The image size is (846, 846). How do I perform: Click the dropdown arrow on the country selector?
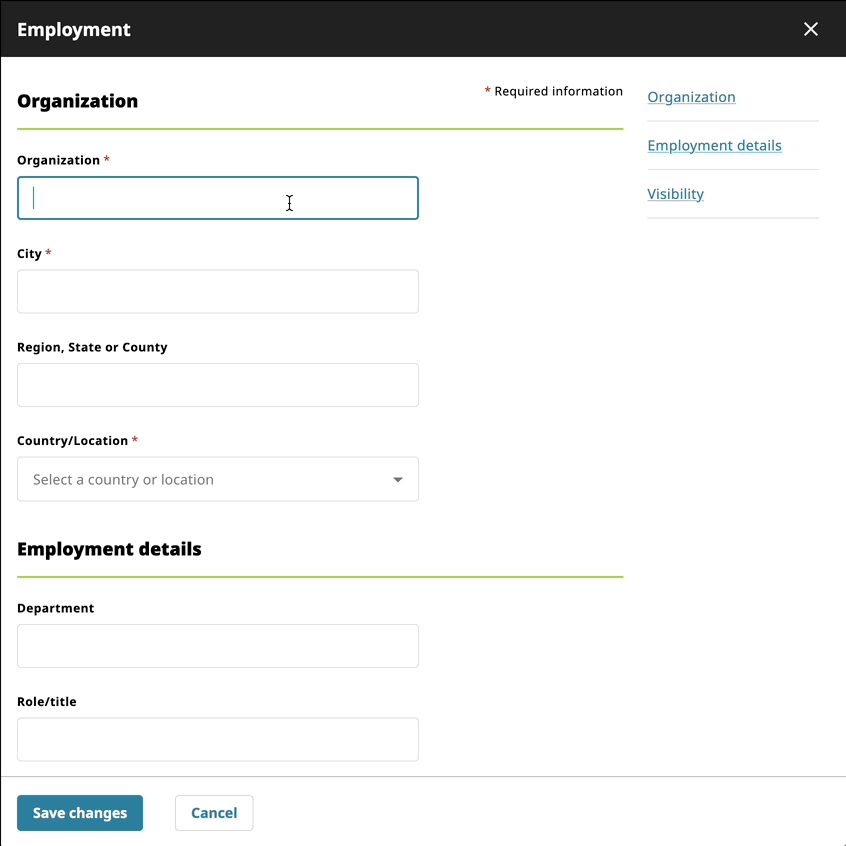398,479
